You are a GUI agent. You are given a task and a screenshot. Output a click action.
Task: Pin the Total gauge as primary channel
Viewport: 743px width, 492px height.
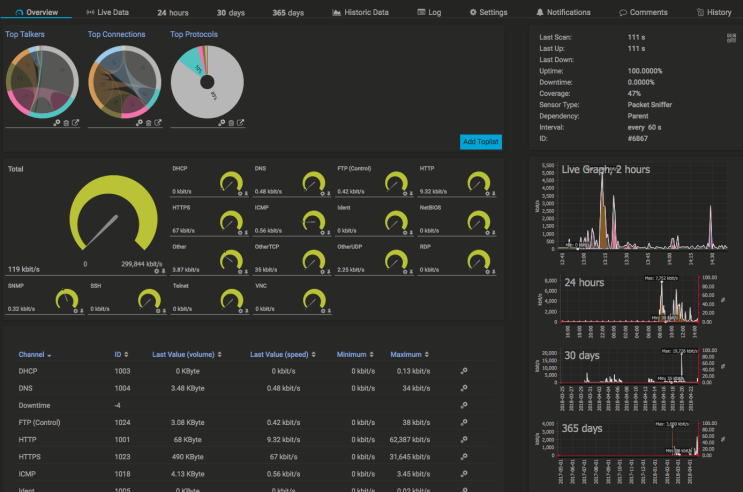163,271
